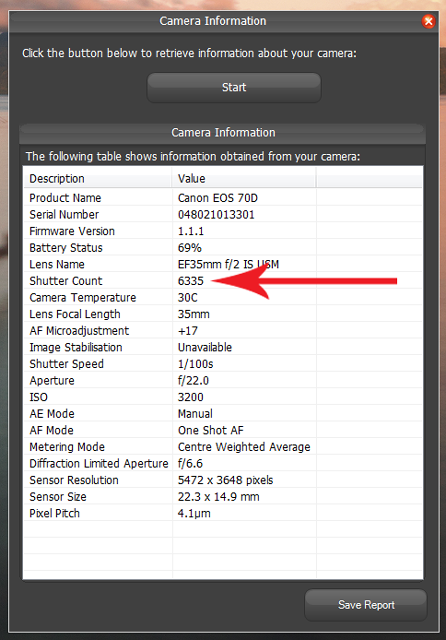This screenshot has width=446, height=640.
Task: Close the Camera Information dialog
Action: point(428,21)
